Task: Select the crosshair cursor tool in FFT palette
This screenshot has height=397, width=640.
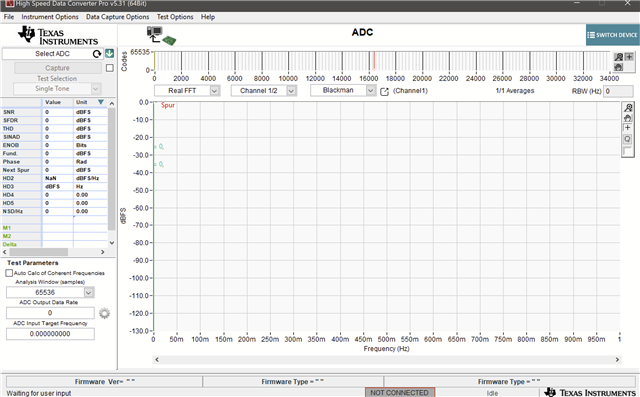Action: click(628, 129)
